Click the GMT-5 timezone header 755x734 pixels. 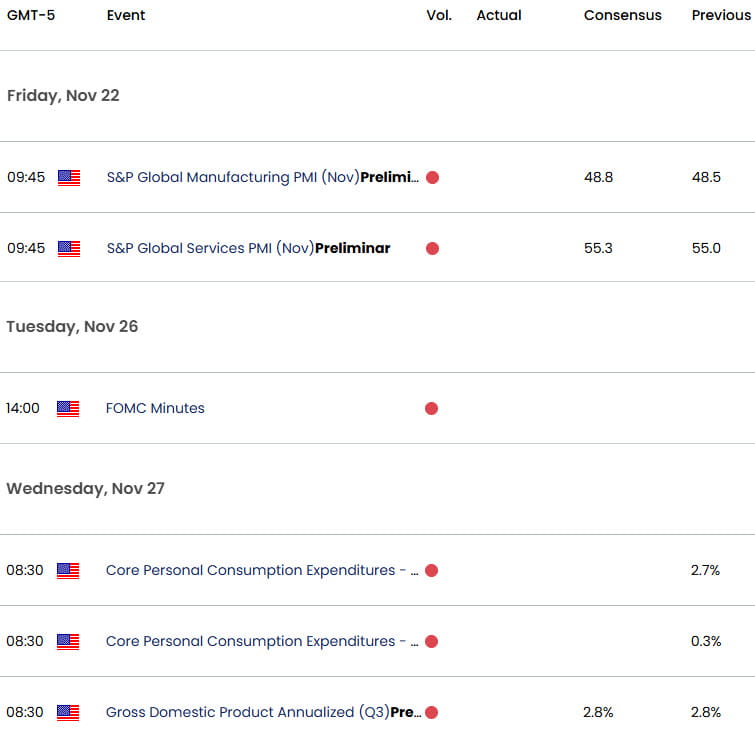pyautogui.click(x=31, y=15)
